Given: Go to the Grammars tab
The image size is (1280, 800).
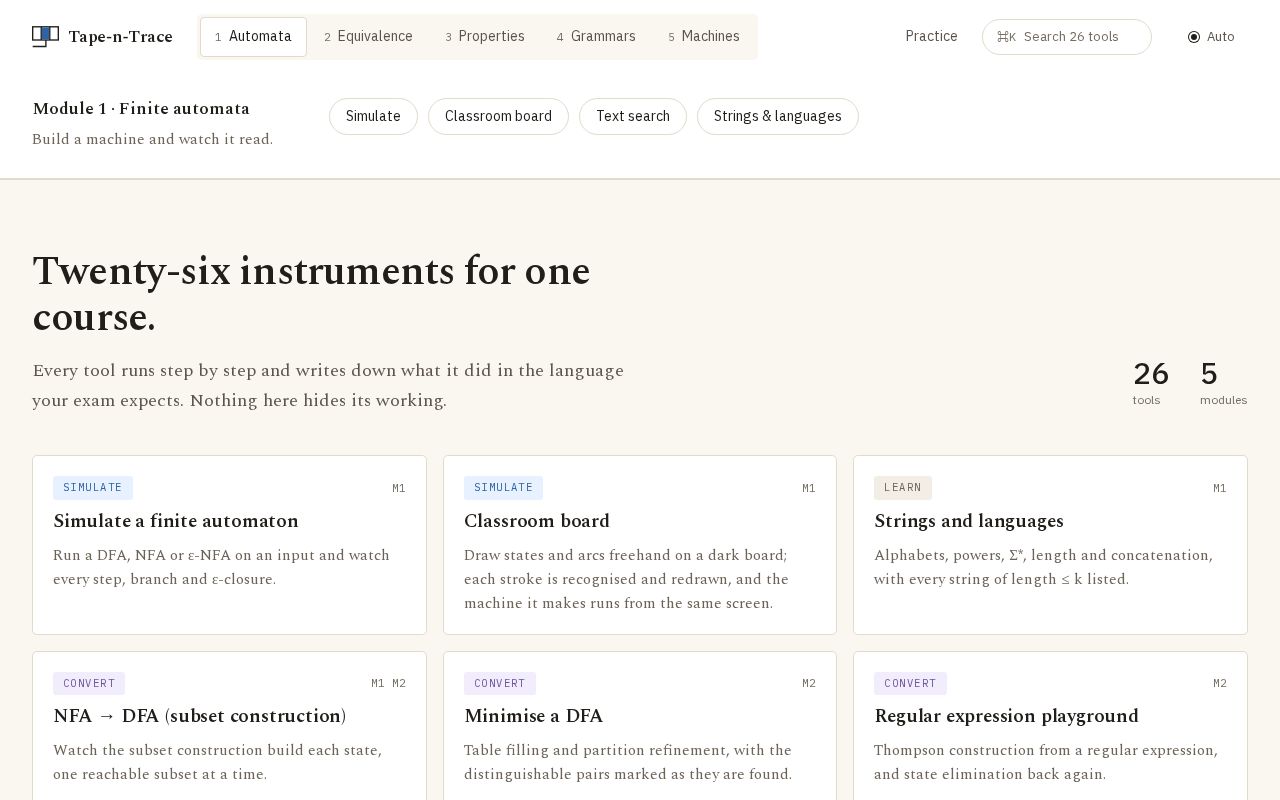Looking at the screenshot, I should click(596, 37).
